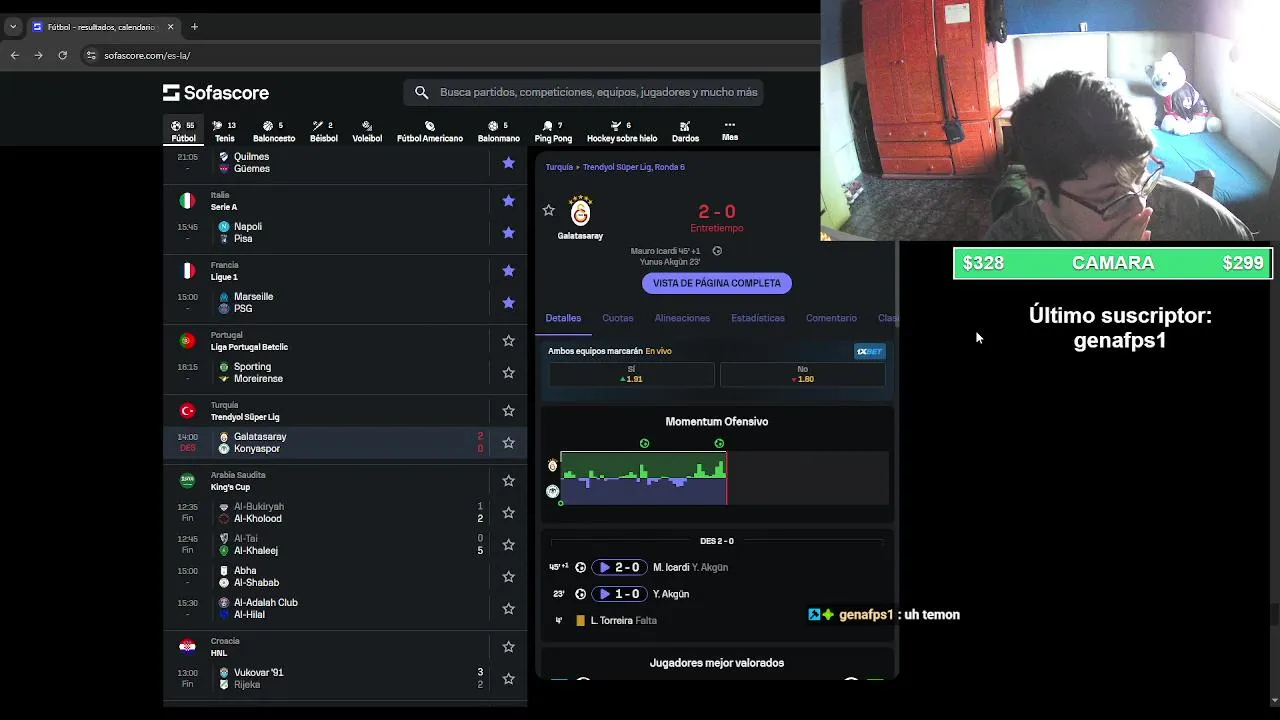Reload the page with refresh icon
The height and width of the screenshot is (720, 1280).
(x=62, y=55)
